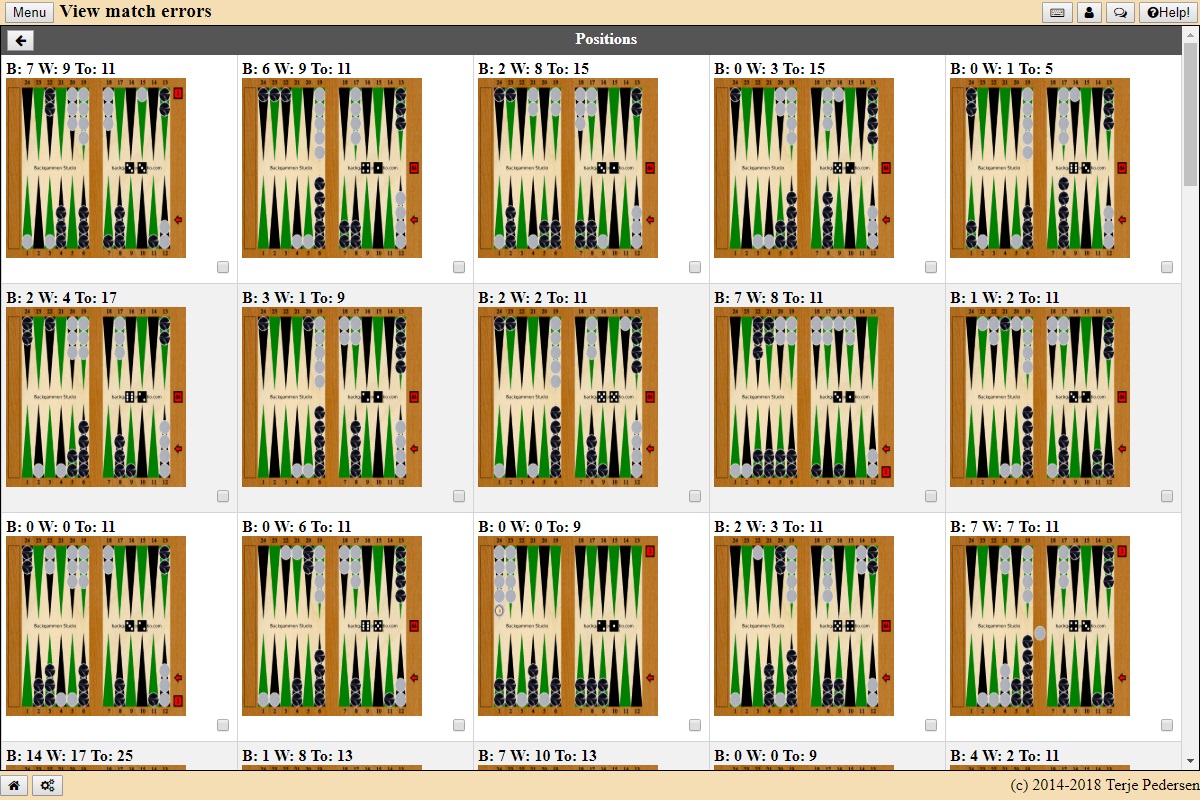Mark checkbox for position B: 7 W: 8 To: 11
Screen dimensions: 1200x800
(931, 496)
